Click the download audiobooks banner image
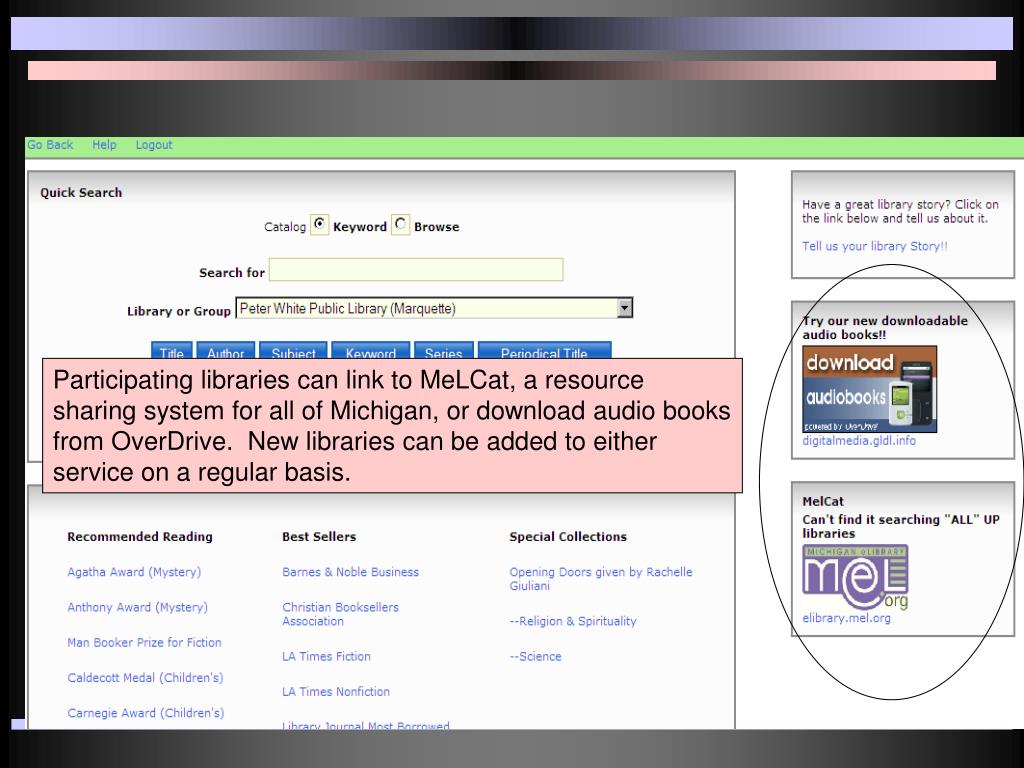Viewport: 1024px width, 768px height. (x=869, y=389)
